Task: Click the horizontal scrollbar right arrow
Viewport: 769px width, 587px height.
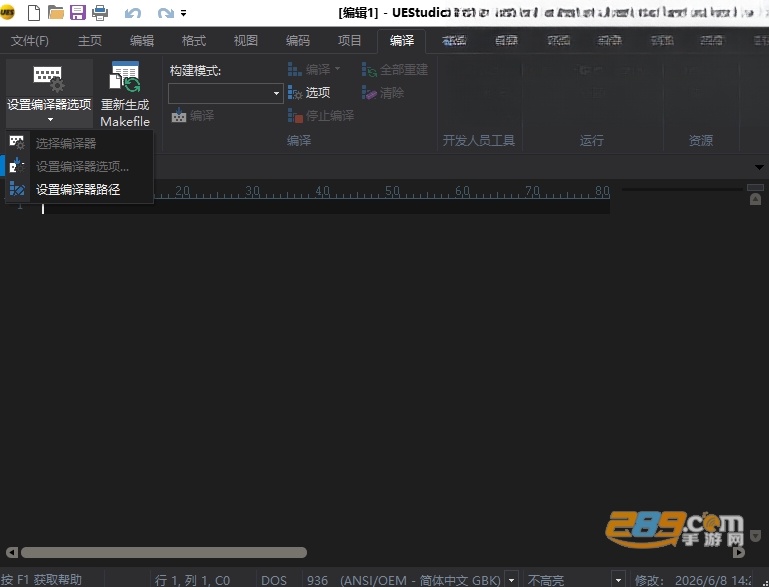Action: (x=739, y=553)
